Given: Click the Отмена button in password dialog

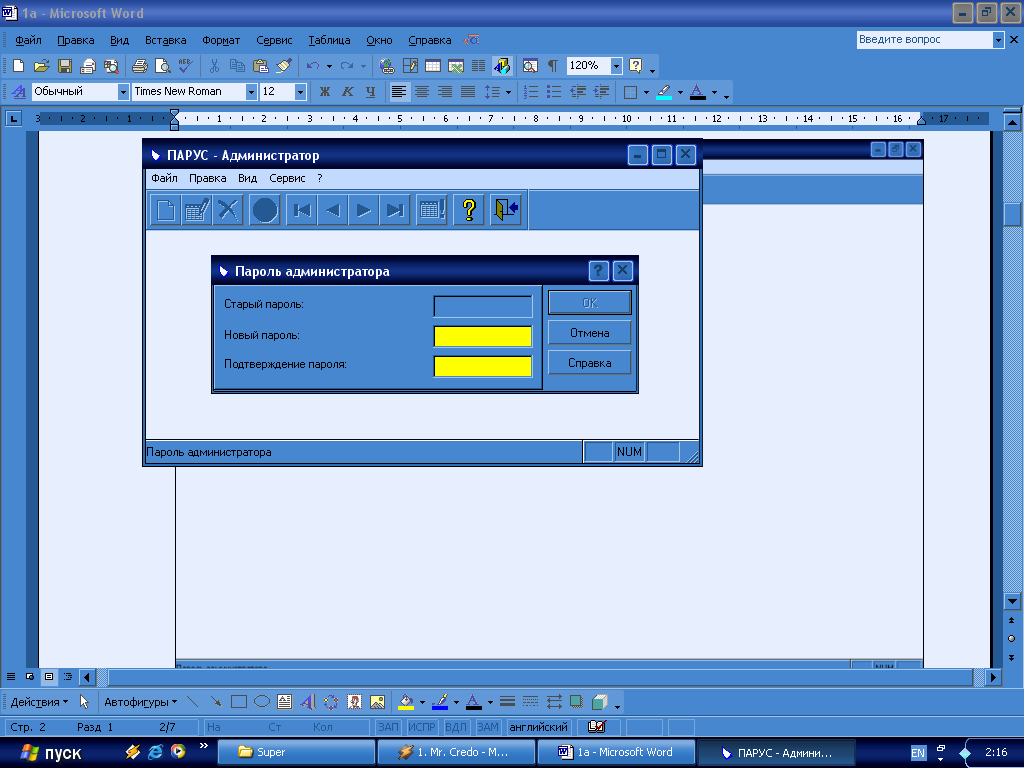Looking at the screenshot, I should coord(589,333).
